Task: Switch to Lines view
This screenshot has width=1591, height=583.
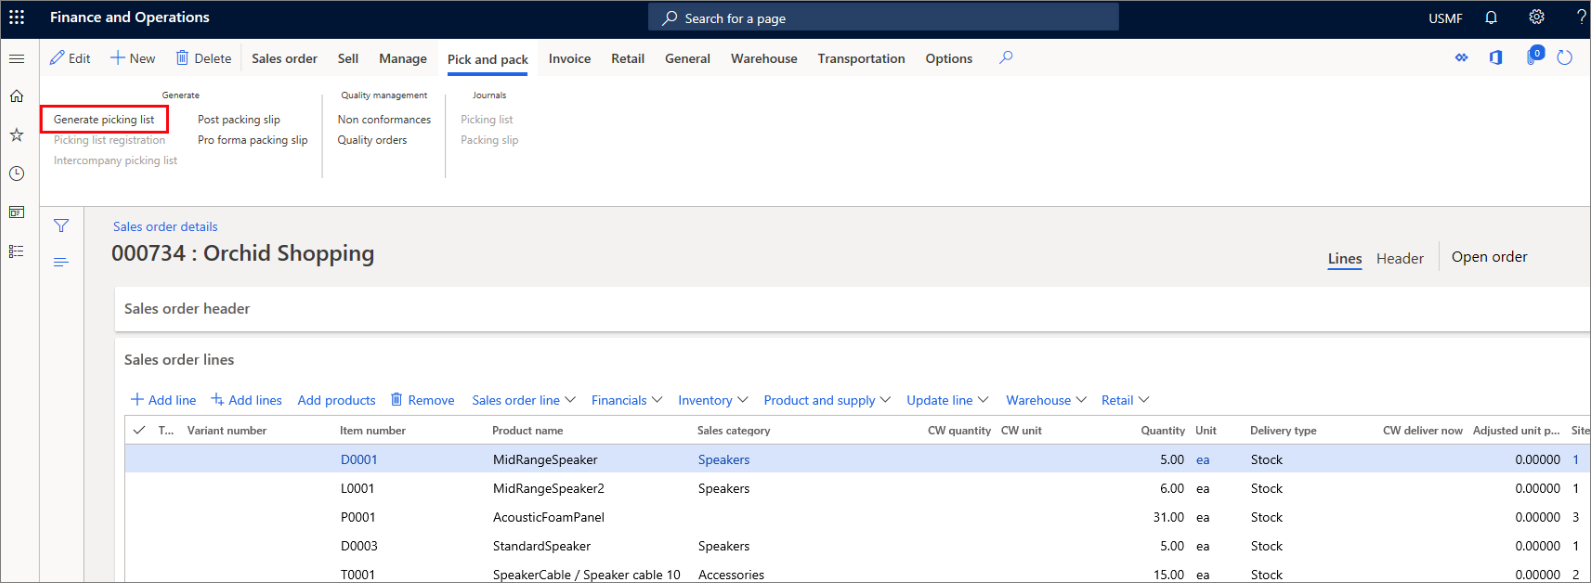Action: tap(1345, 258)
